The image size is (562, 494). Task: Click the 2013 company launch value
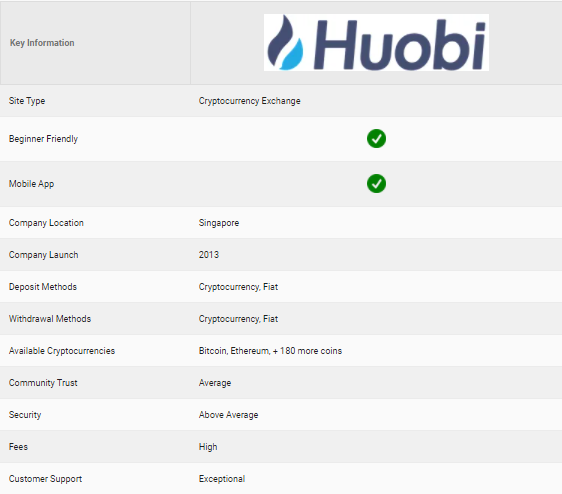[x=209, y=255]
